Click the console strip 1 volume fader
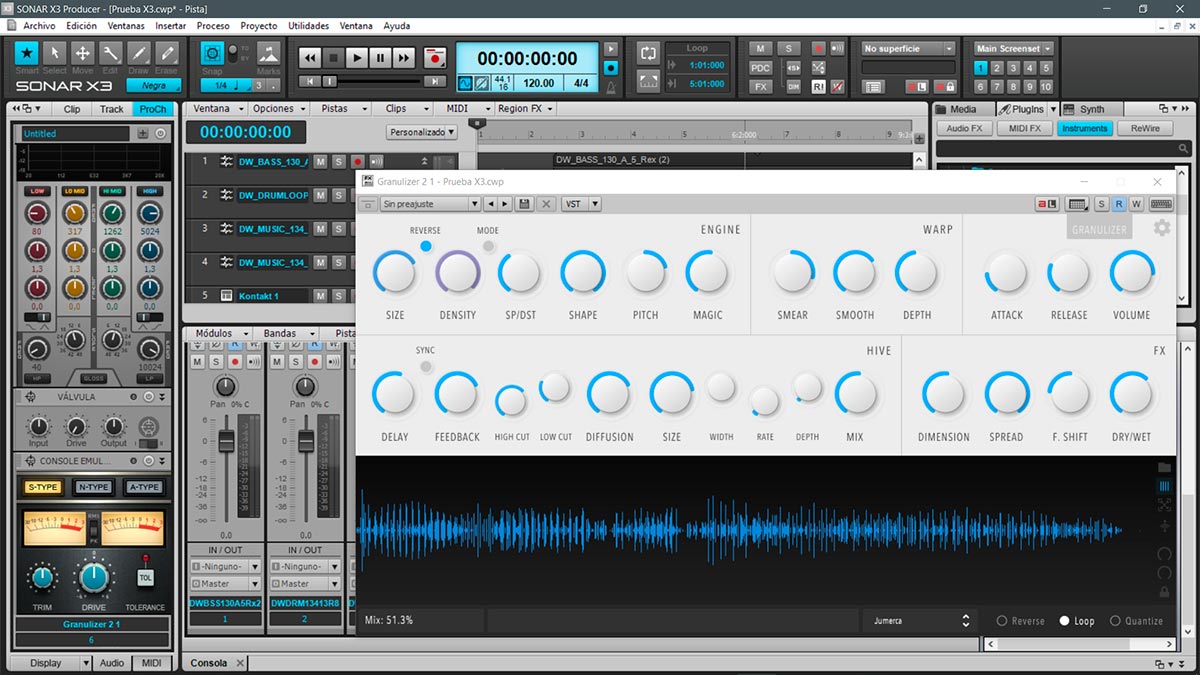Screen dimensions: 1200x675 (226, 441)
